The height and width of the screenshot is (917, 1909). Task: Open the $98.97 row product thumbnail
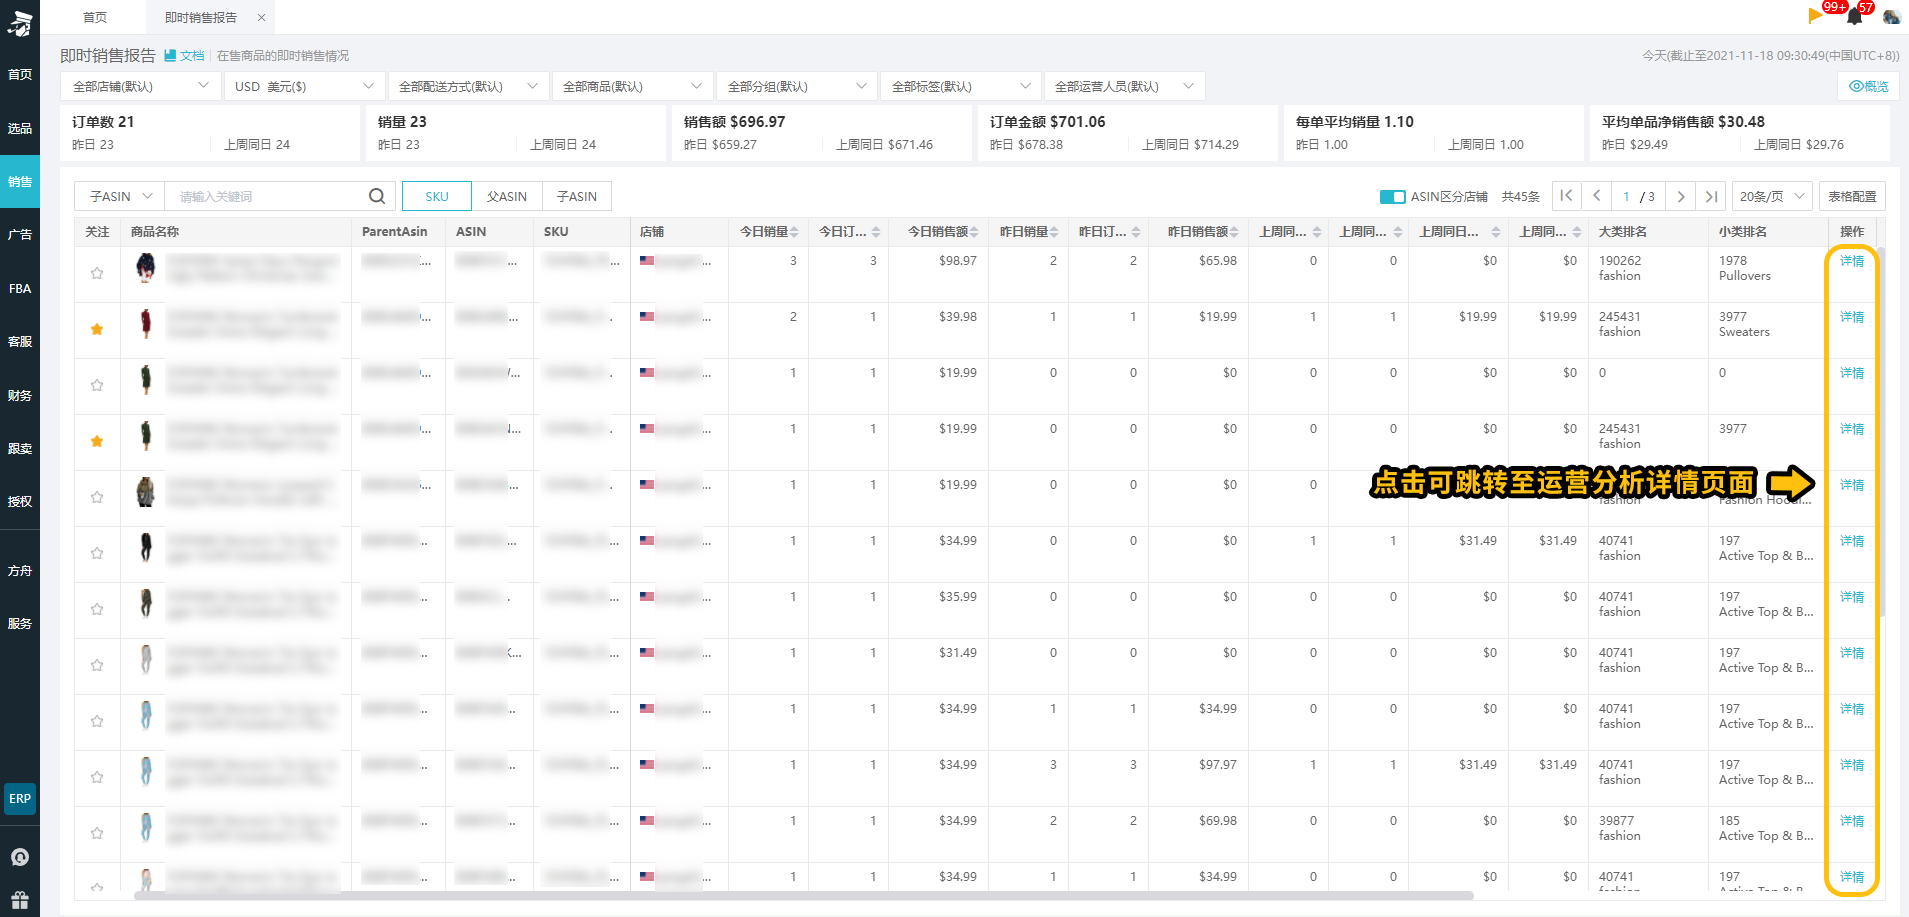[146, 267]
